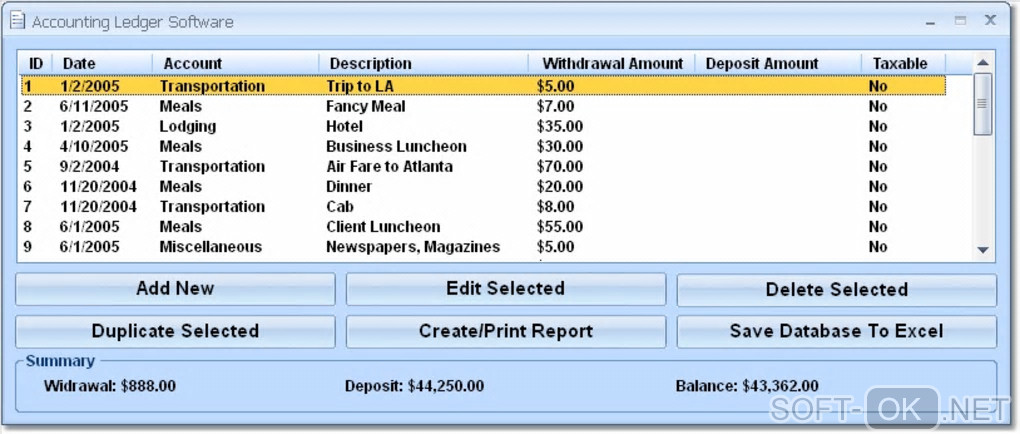Click the 9/2/2004 date cell
Screen dimensions: 1020x434
pyautogui.click(x=90, y=167)
